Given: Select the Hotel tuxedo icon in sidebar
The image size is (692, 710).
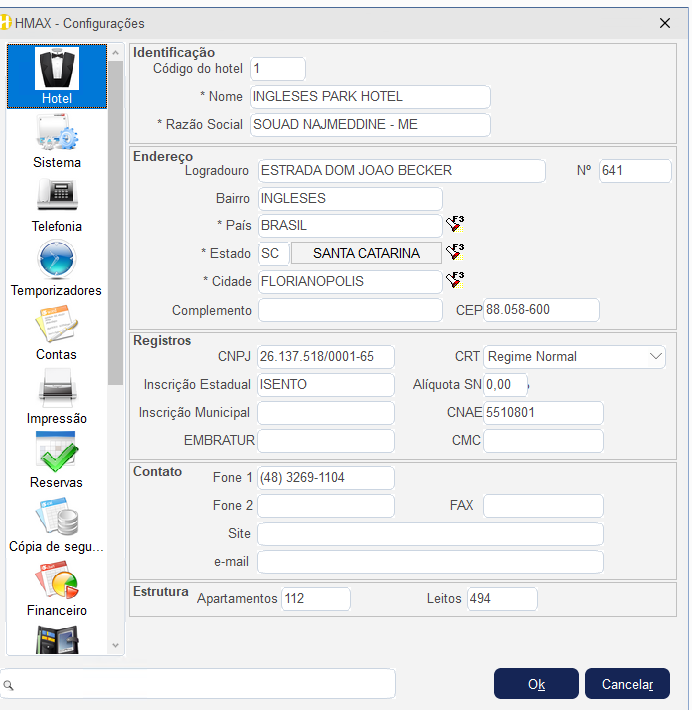Looking at the screenshot, I should point(57,69).
